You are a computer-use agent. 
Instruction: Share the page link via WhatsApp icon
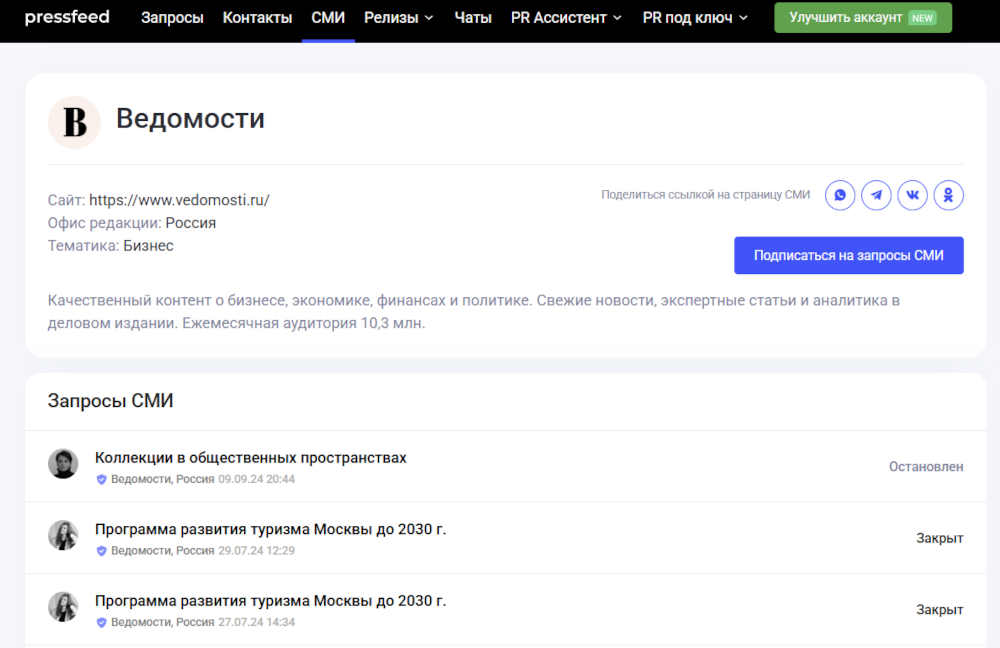(x=840, y=195)
